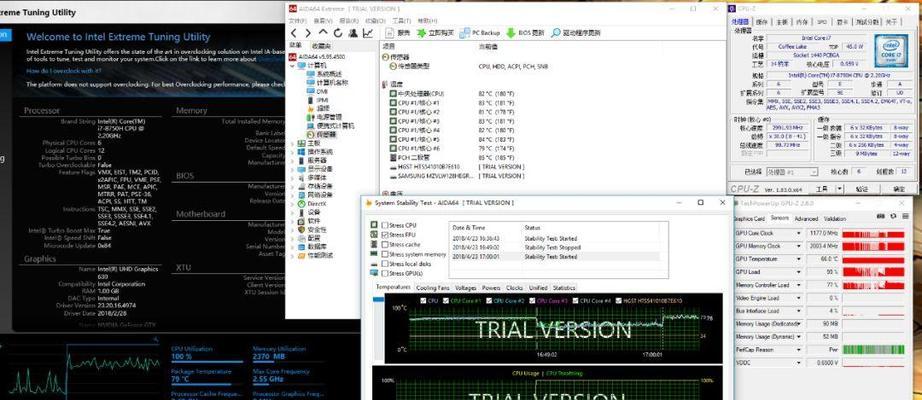Refresh the AIDA64 sensor page

(x=338, y=33)
